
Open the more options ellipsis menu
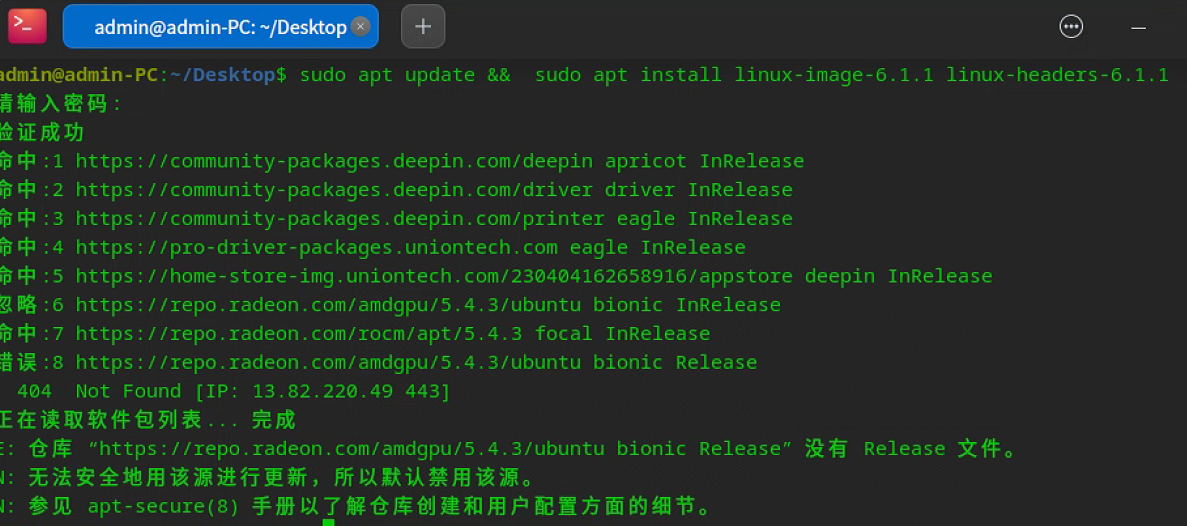[x=1071, y=27]
